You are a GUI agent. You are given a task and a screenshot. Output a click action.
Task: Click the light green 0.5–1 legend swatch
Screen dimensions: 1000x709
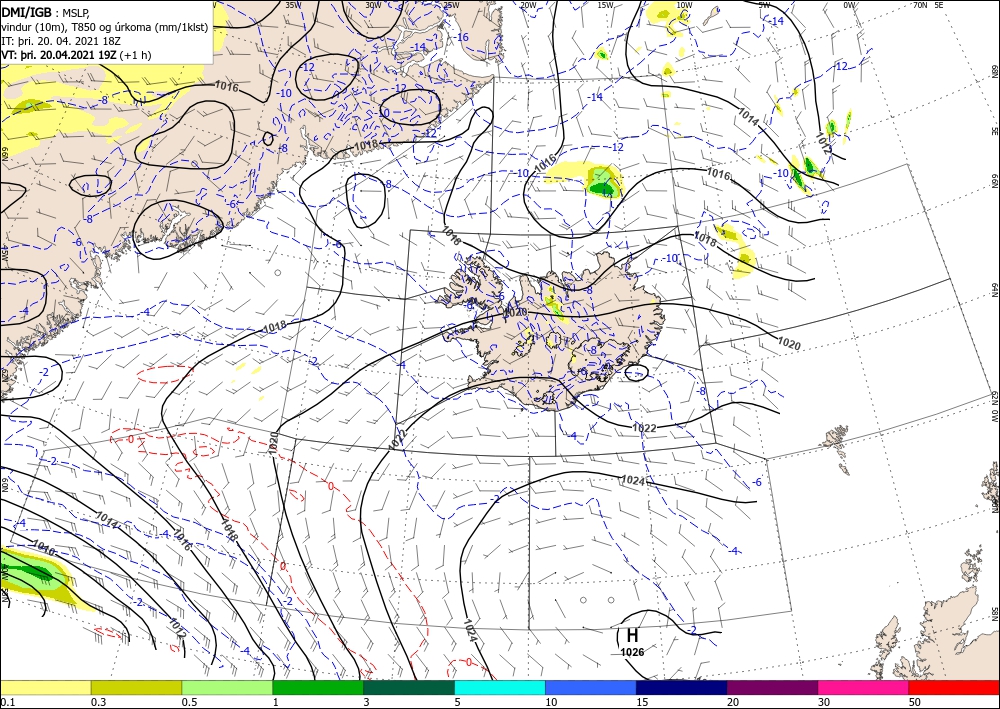click(x=227, y=687)
